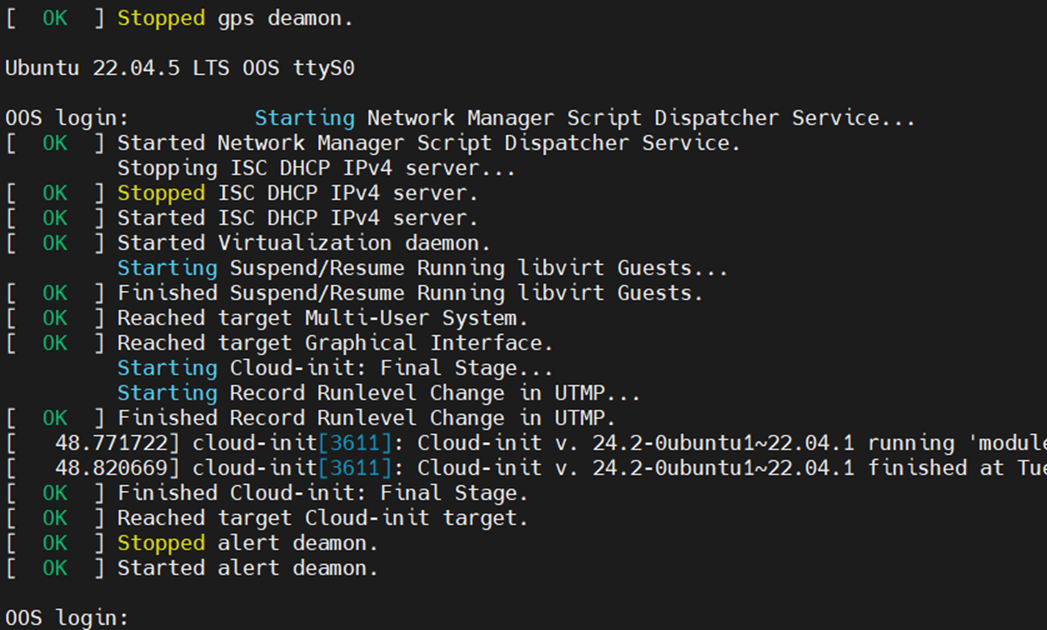
Task: Click the Started Virtualization daemon line
Action: click(248, 243)
